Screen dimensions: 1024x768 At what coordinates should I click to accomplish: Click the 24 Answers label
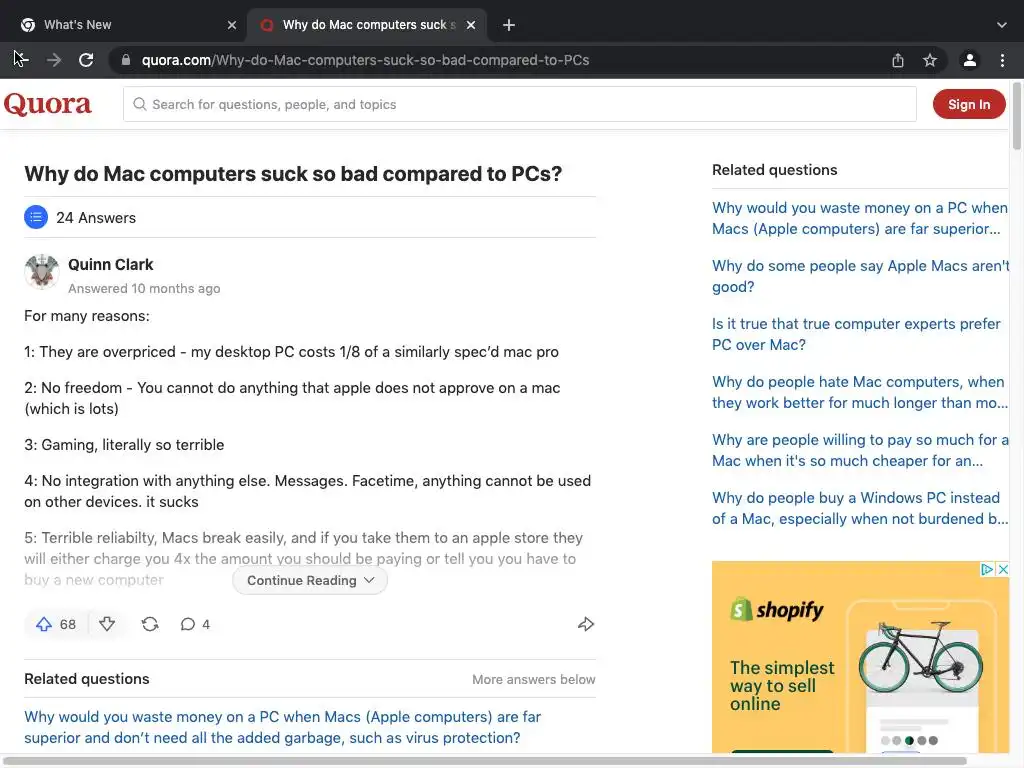(x=96, y=218)
